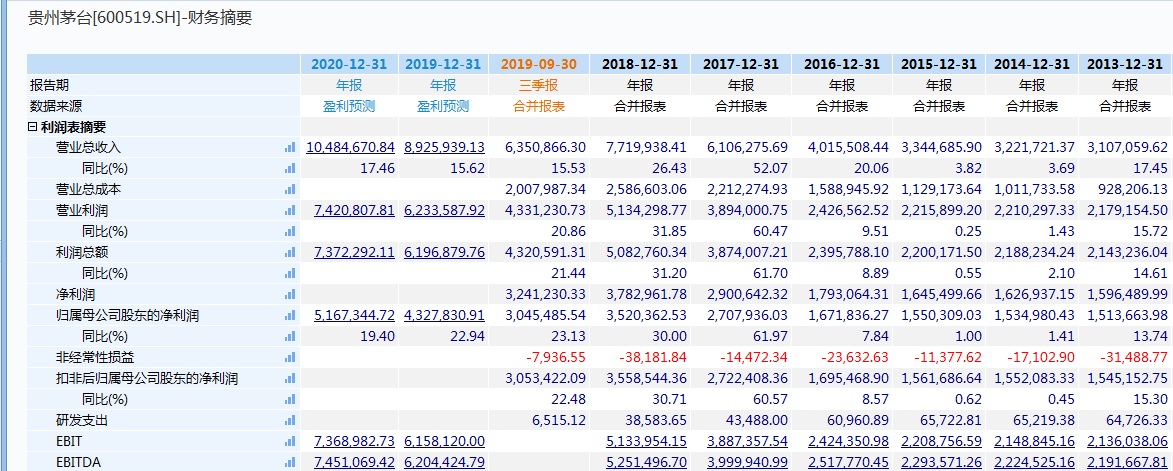Image resolution: width=1173 pixels, height=471 pixels.
Task: Open EBIT link 7,368,982.73
Action: click(355, 443)
